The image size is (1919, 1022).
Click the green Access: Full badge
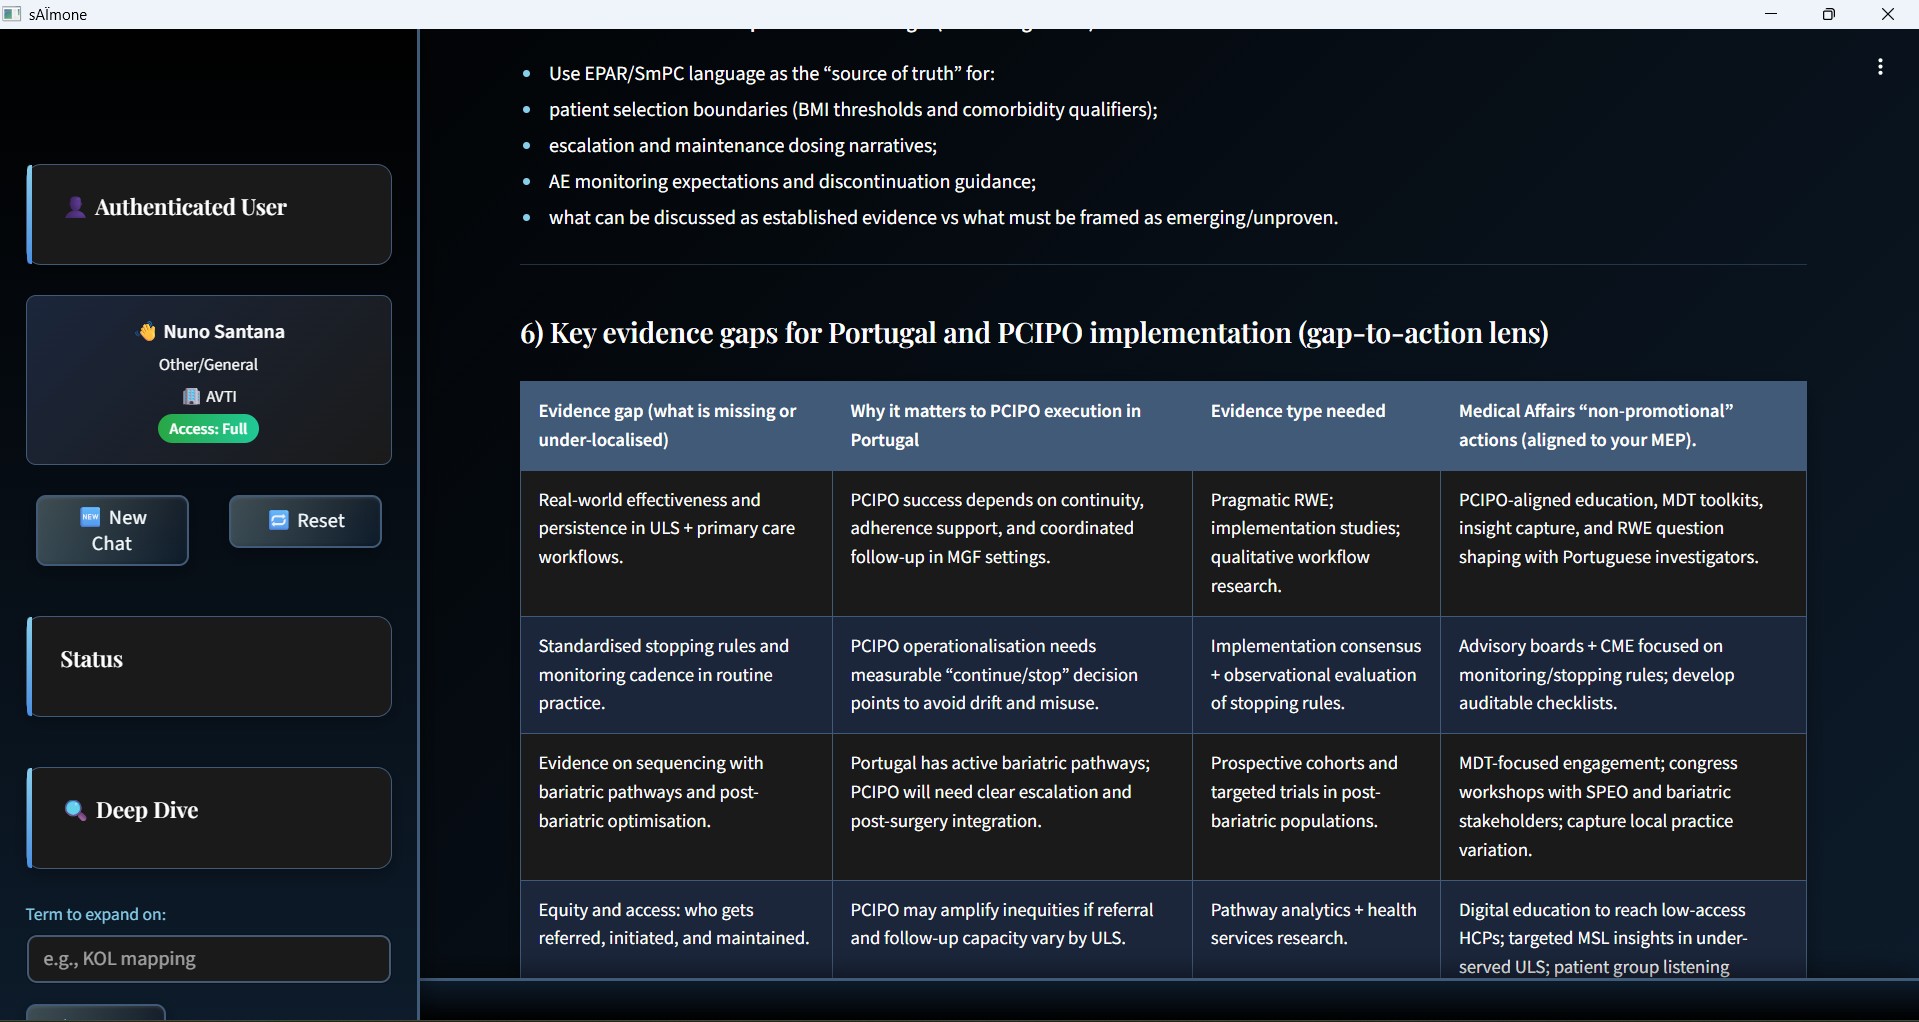coord(208,429)
